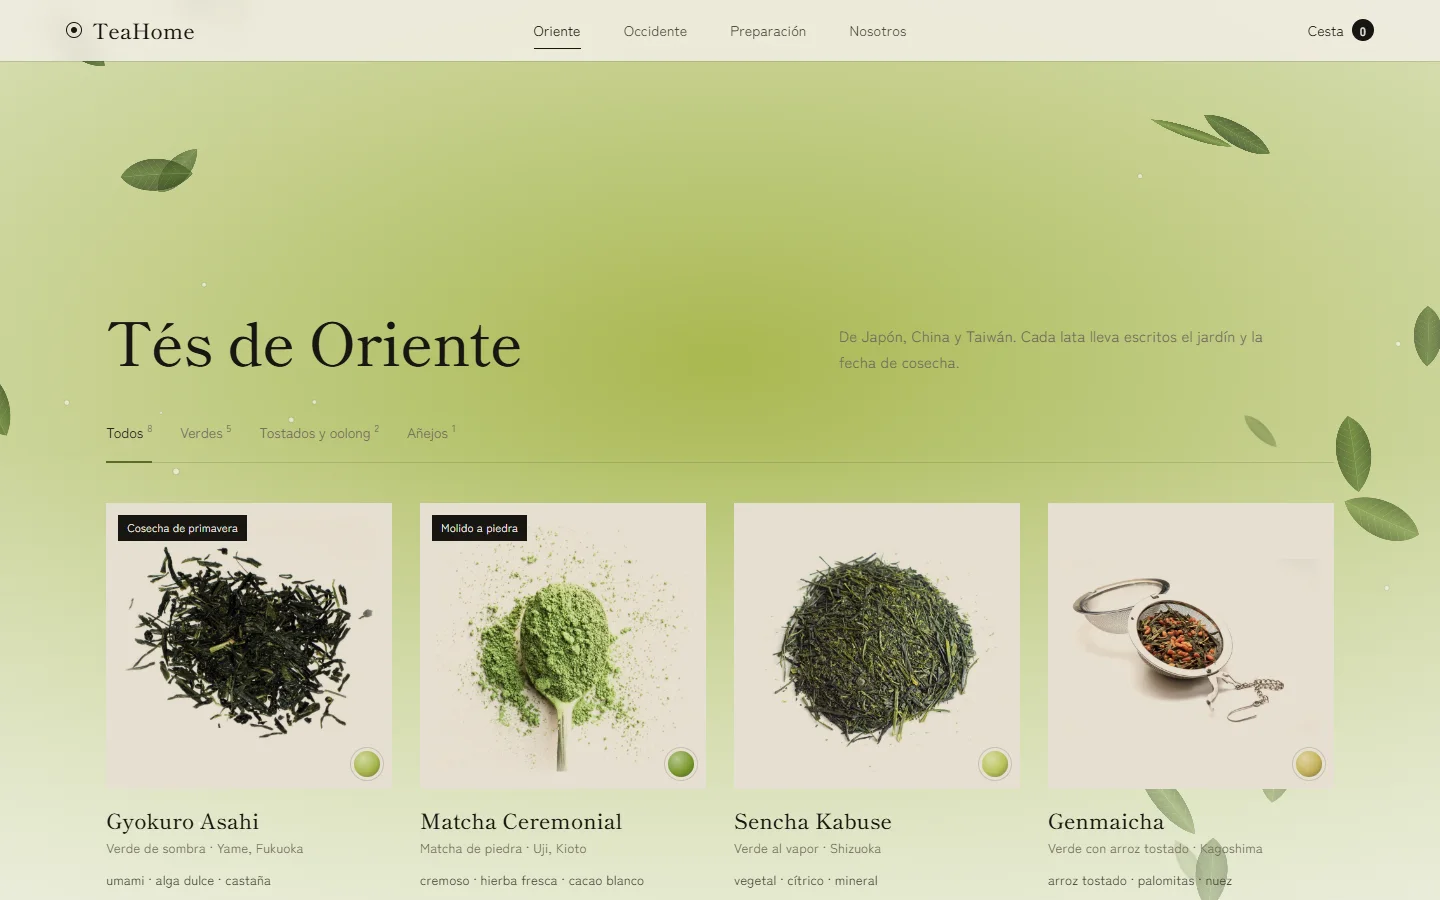The image size is (1440, 900).
Task: Open the Genmaicha product image
Action: [x=1191, y=646]
